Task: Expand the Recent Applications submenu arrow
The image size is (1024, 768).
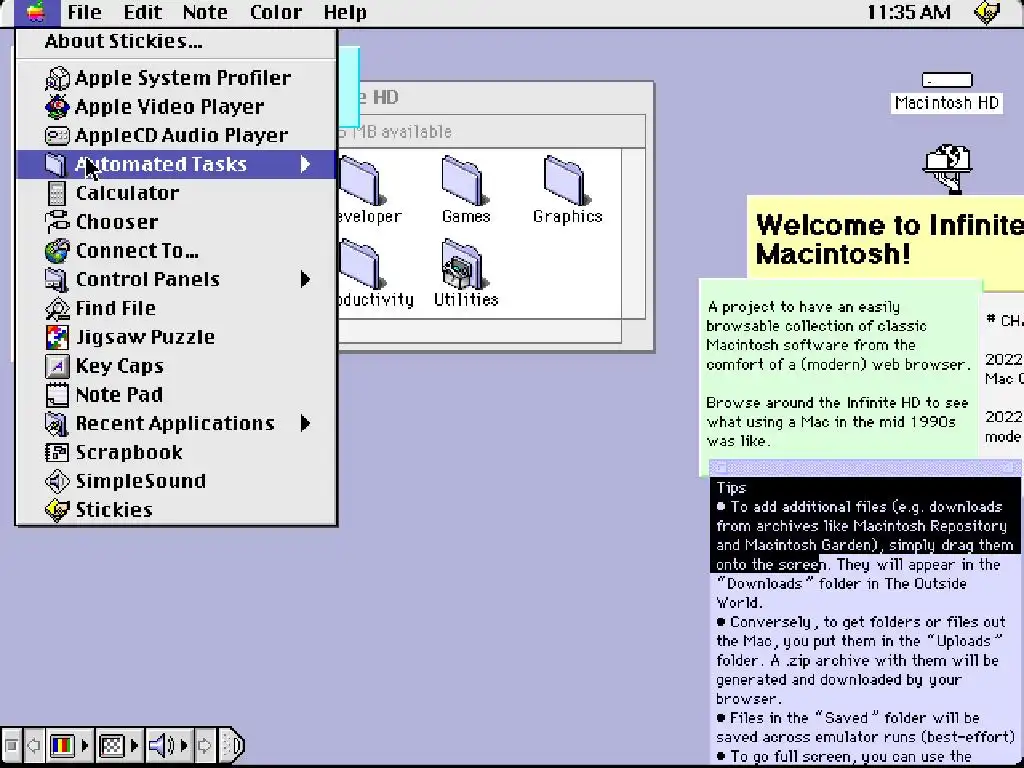Action: click(305, 423)
